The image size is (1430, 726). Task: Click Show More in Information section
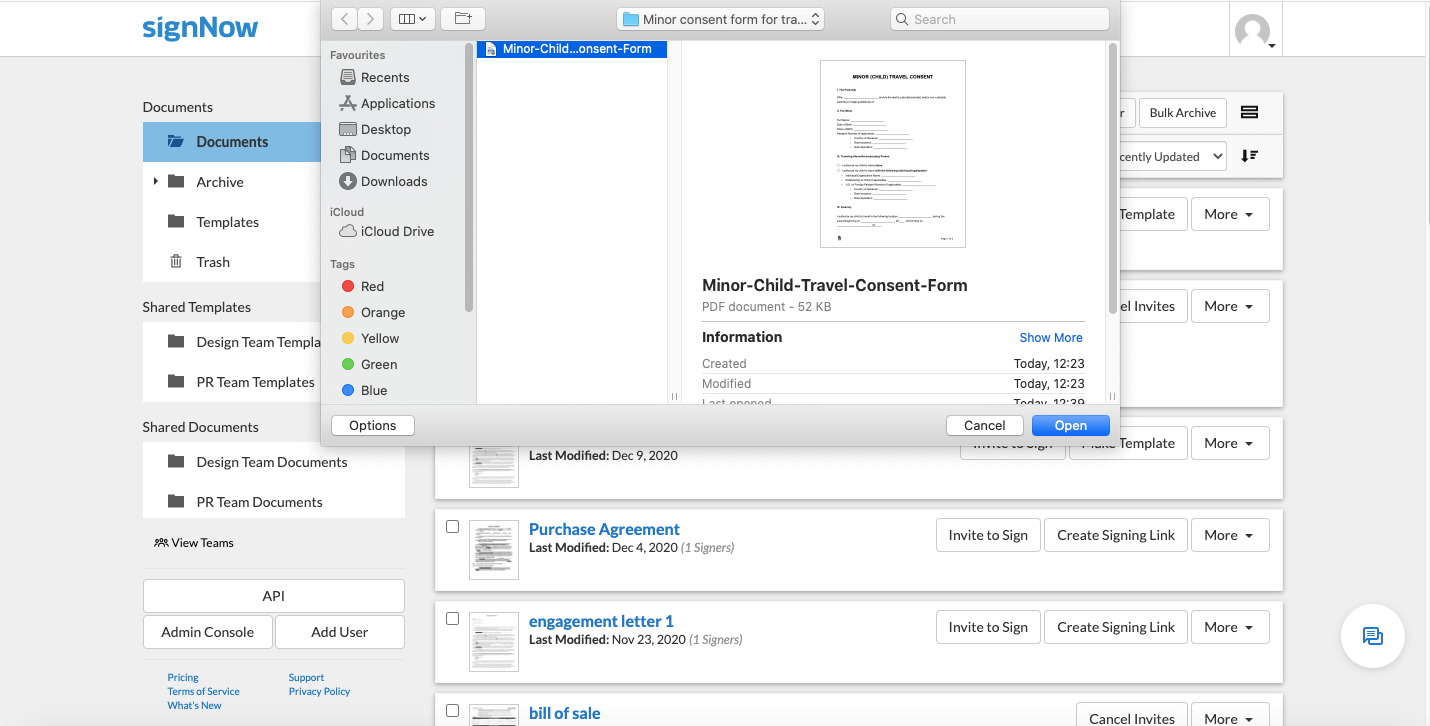click(x=1051, y=338)
